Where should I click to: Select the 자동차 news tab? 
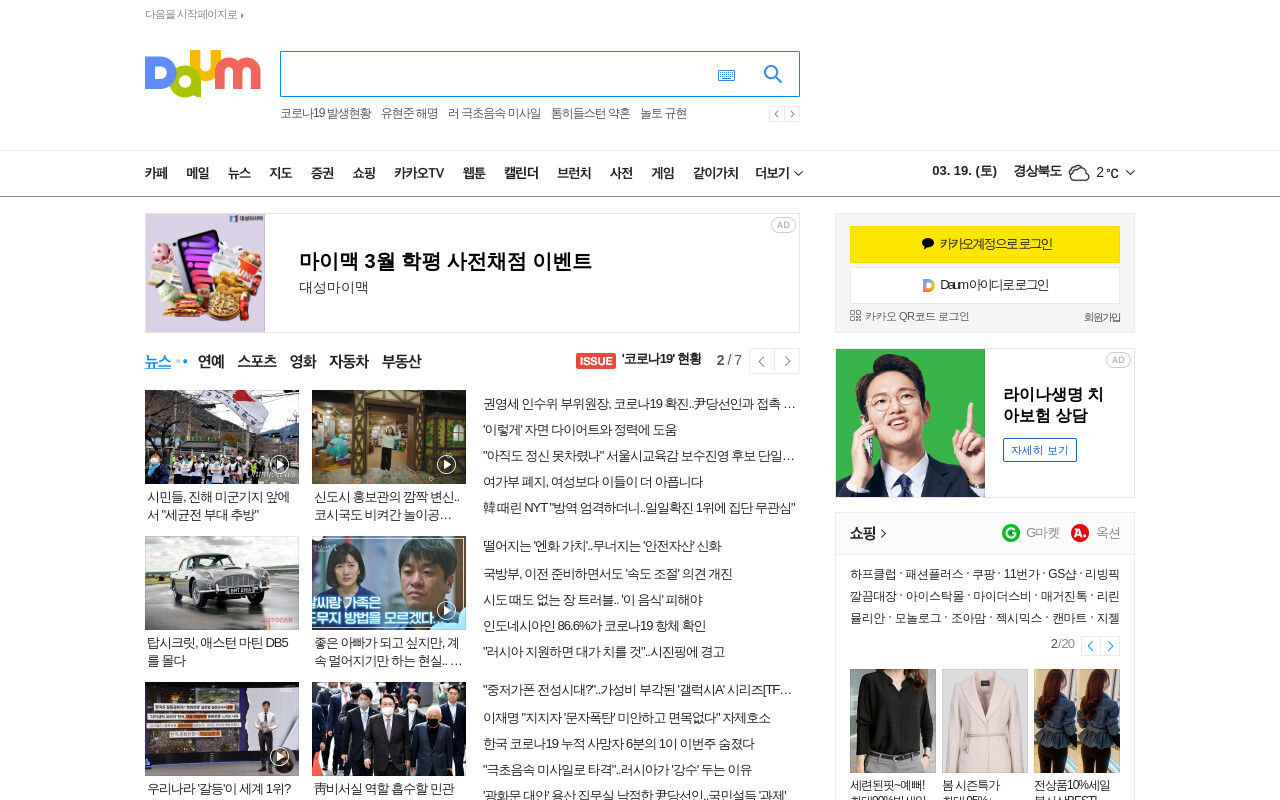pos(349,361)
